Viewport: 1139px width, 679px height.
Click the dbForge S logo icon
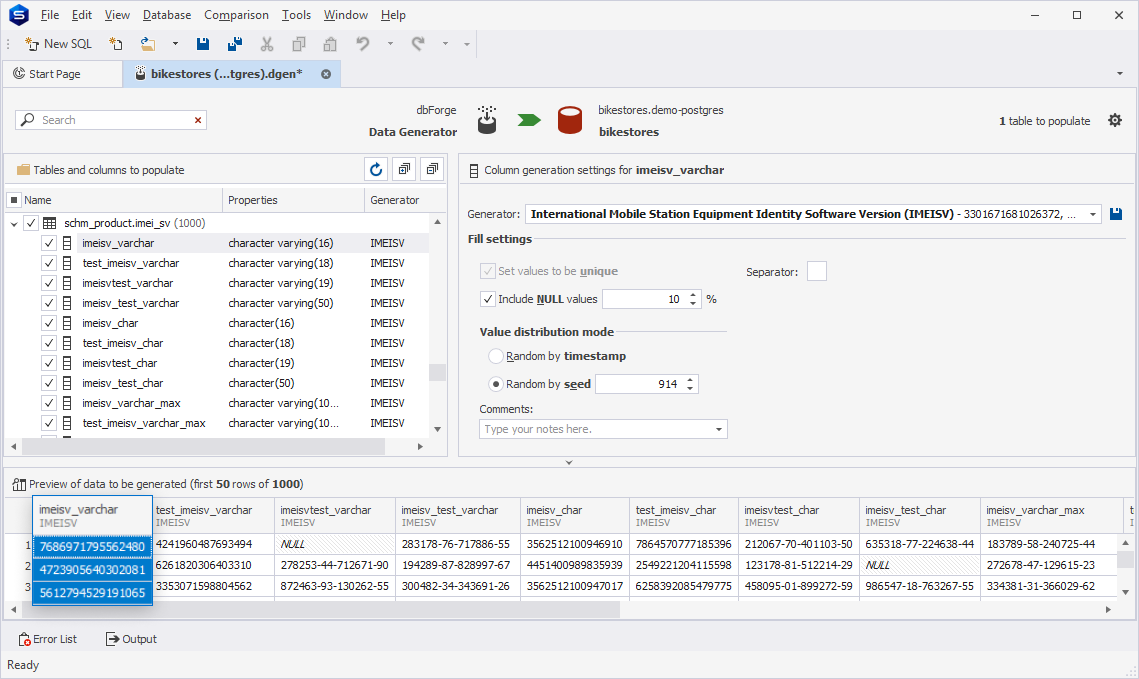(x=19, y=15)
